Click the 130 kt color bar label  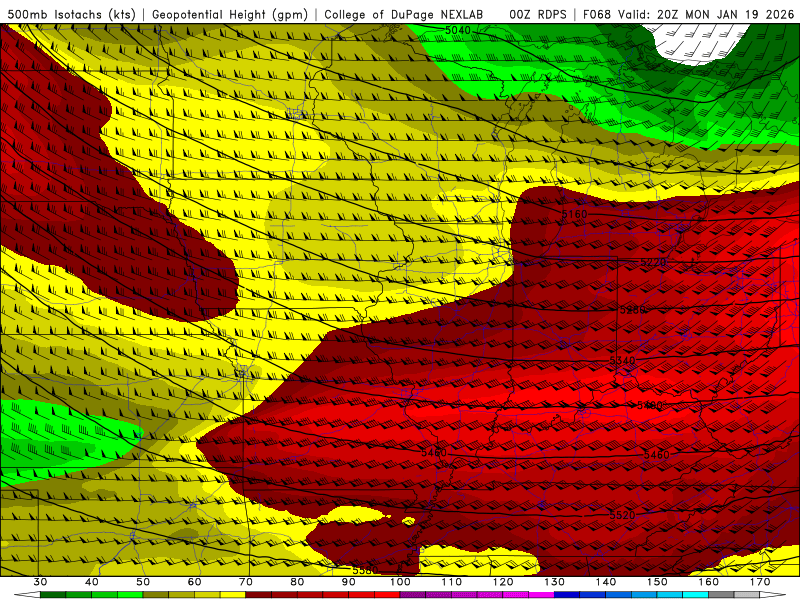click(x=555, y=582)
